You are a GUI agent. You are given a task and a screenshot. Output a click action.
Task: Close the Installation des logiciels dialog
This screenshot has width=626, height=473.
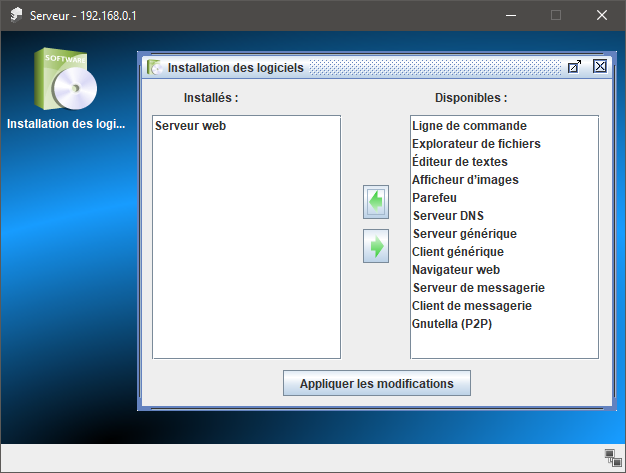[600, 67]
